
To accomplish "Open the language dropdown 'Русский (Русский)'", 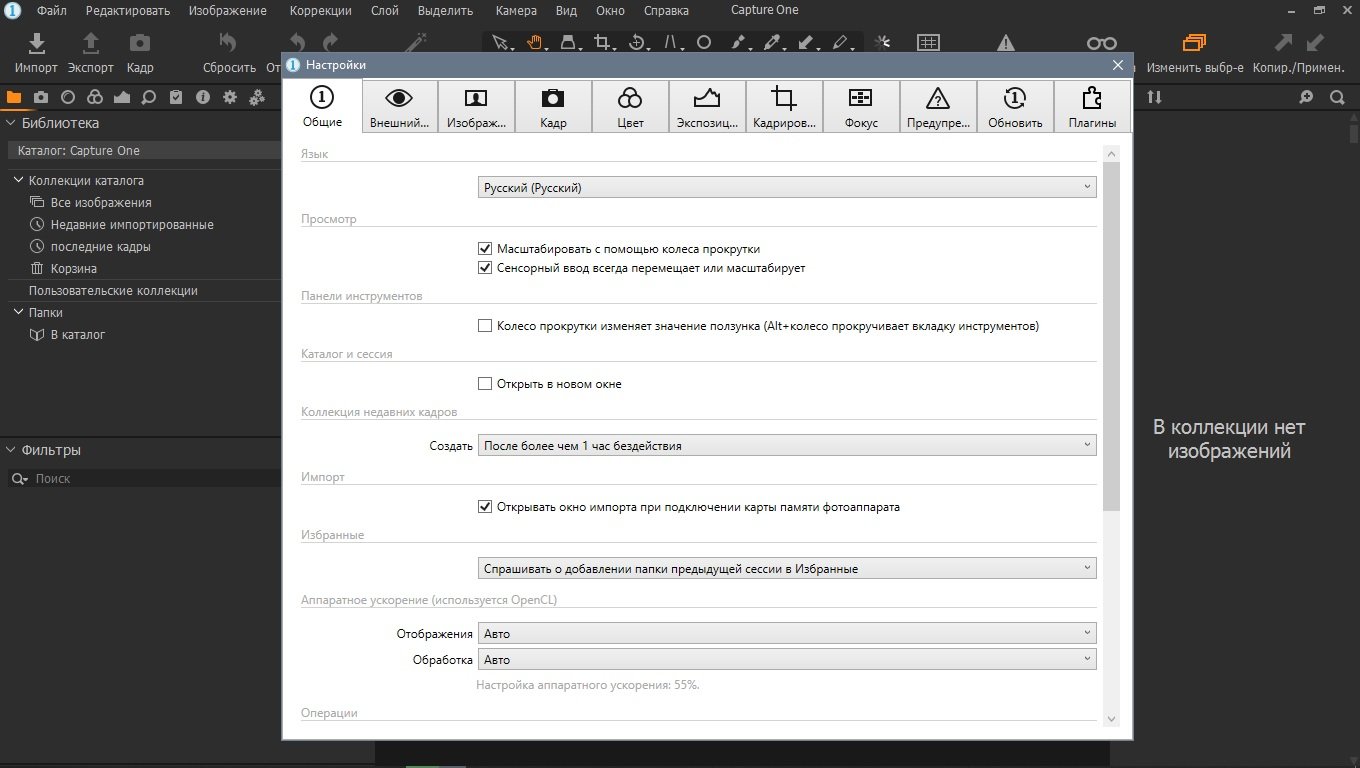I will click(x=787, y=187).
